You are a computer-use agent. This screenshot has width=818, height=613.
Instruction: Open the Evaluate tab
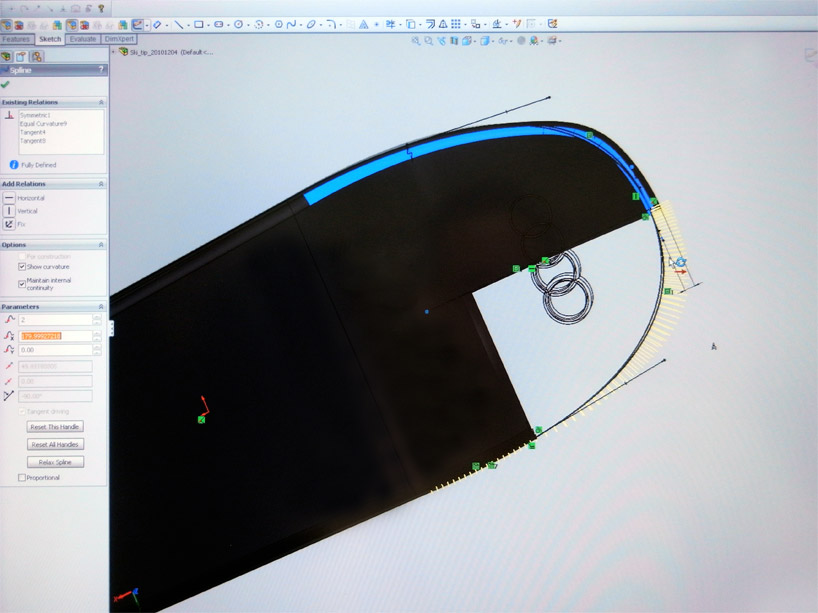click(83, 39)
